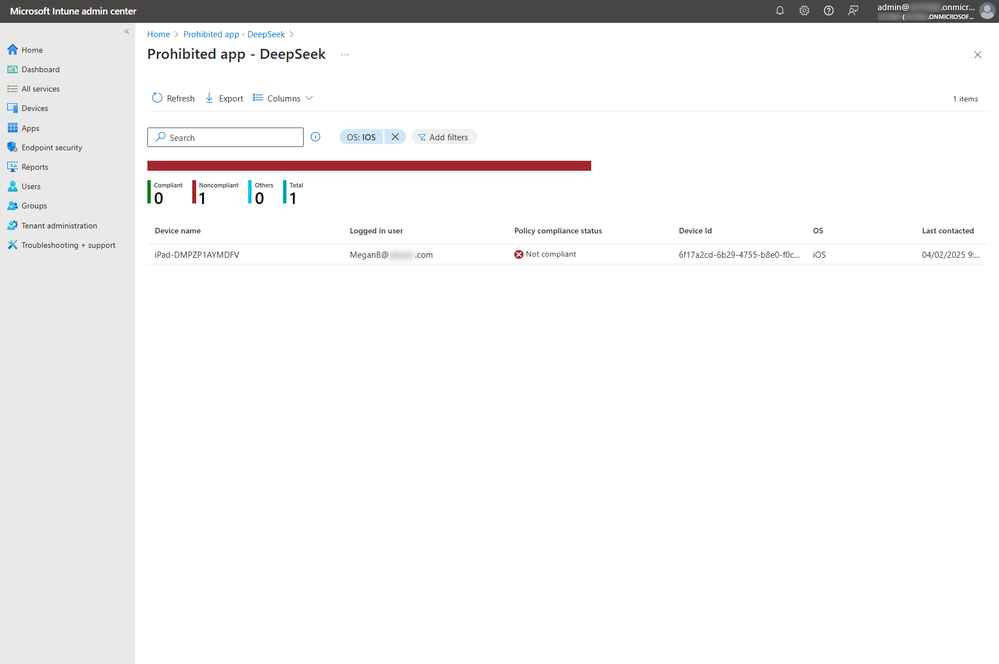Remove the OS: iOS filter

pyautogui.click(x=395, y=137)
